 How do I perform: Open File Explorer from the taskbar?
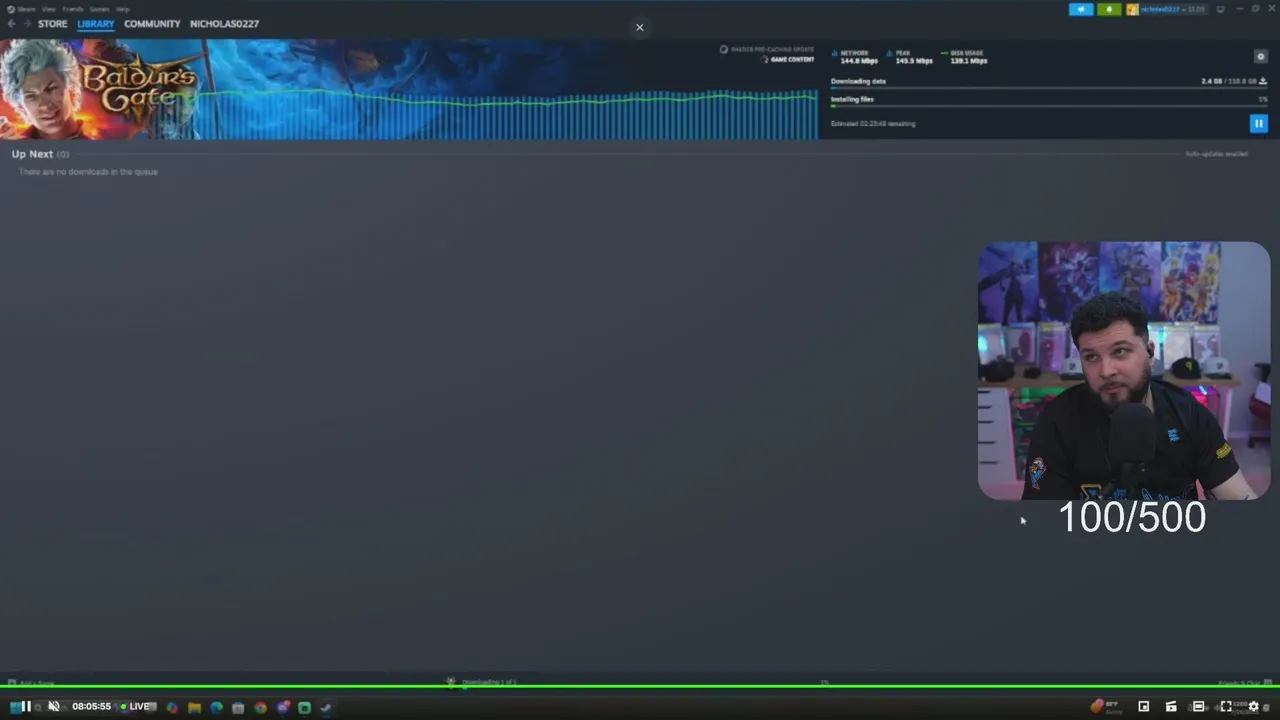[194, 708]
